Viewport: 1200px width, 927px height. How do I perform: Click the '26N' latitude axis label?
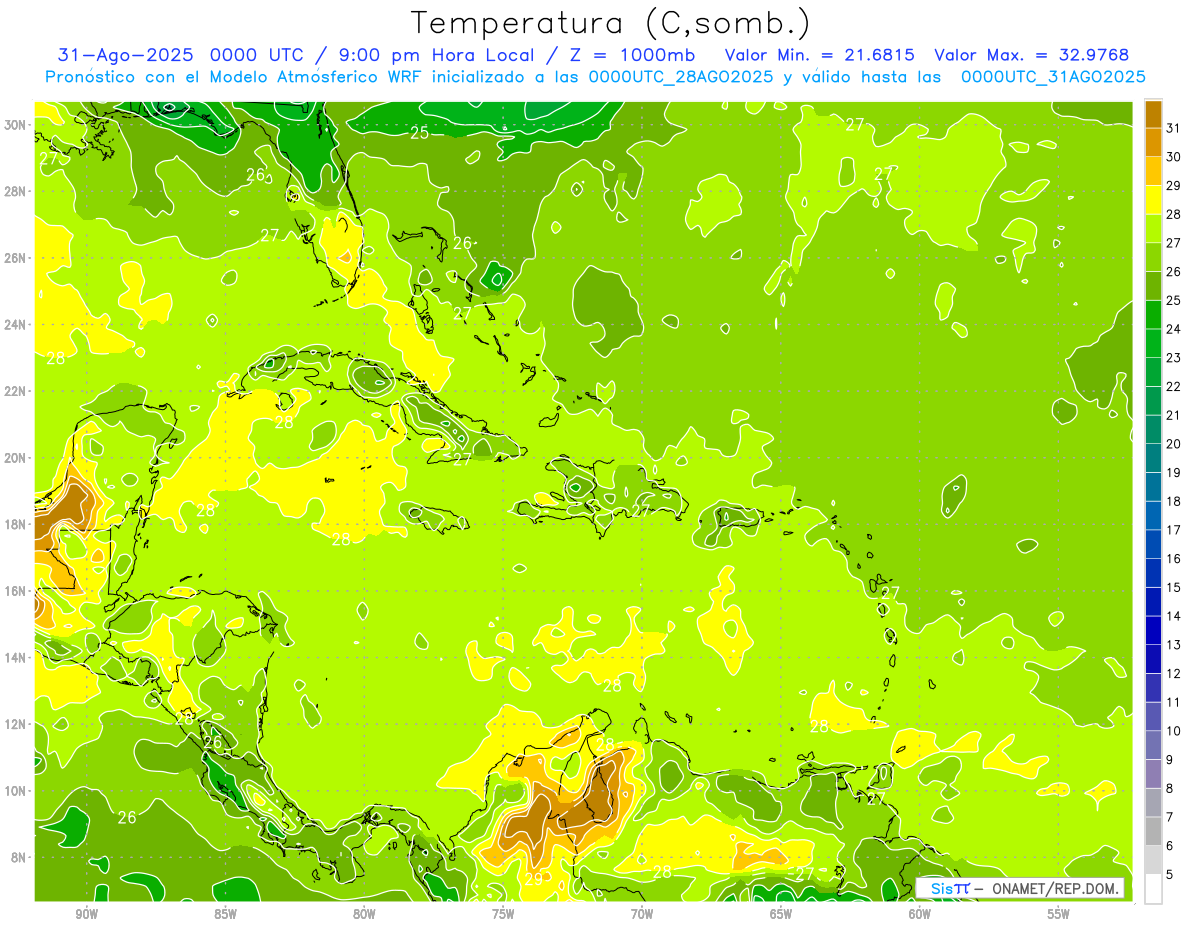tap(16, 258)
